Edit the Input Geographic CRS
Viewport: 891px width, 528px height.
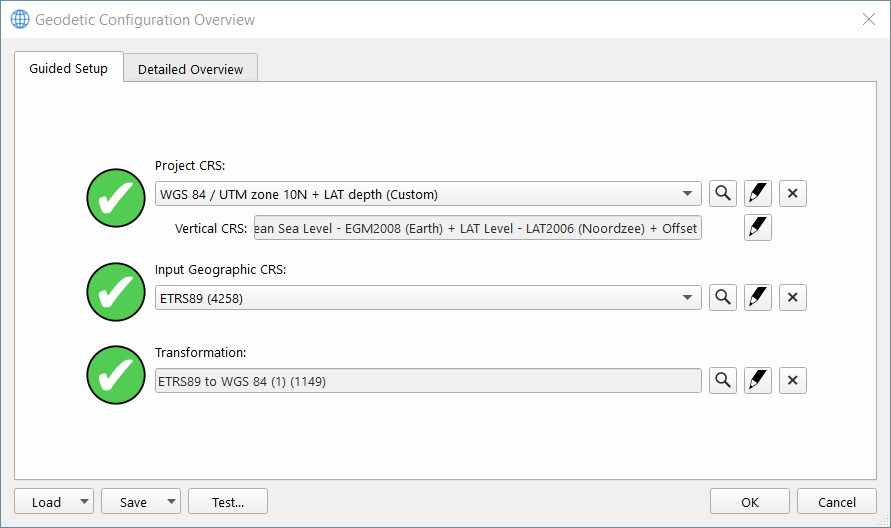(x=758, y=297)
